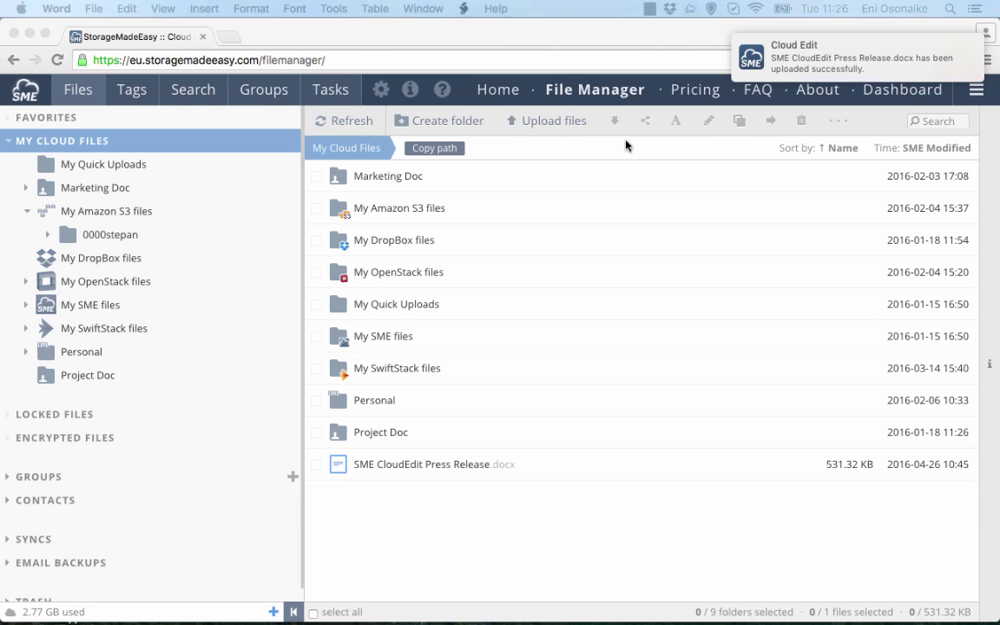Screen dimensions: 1000x625
Task: Tick the checkbox for Marketing Doc row
Action: (x=316, y=177)
